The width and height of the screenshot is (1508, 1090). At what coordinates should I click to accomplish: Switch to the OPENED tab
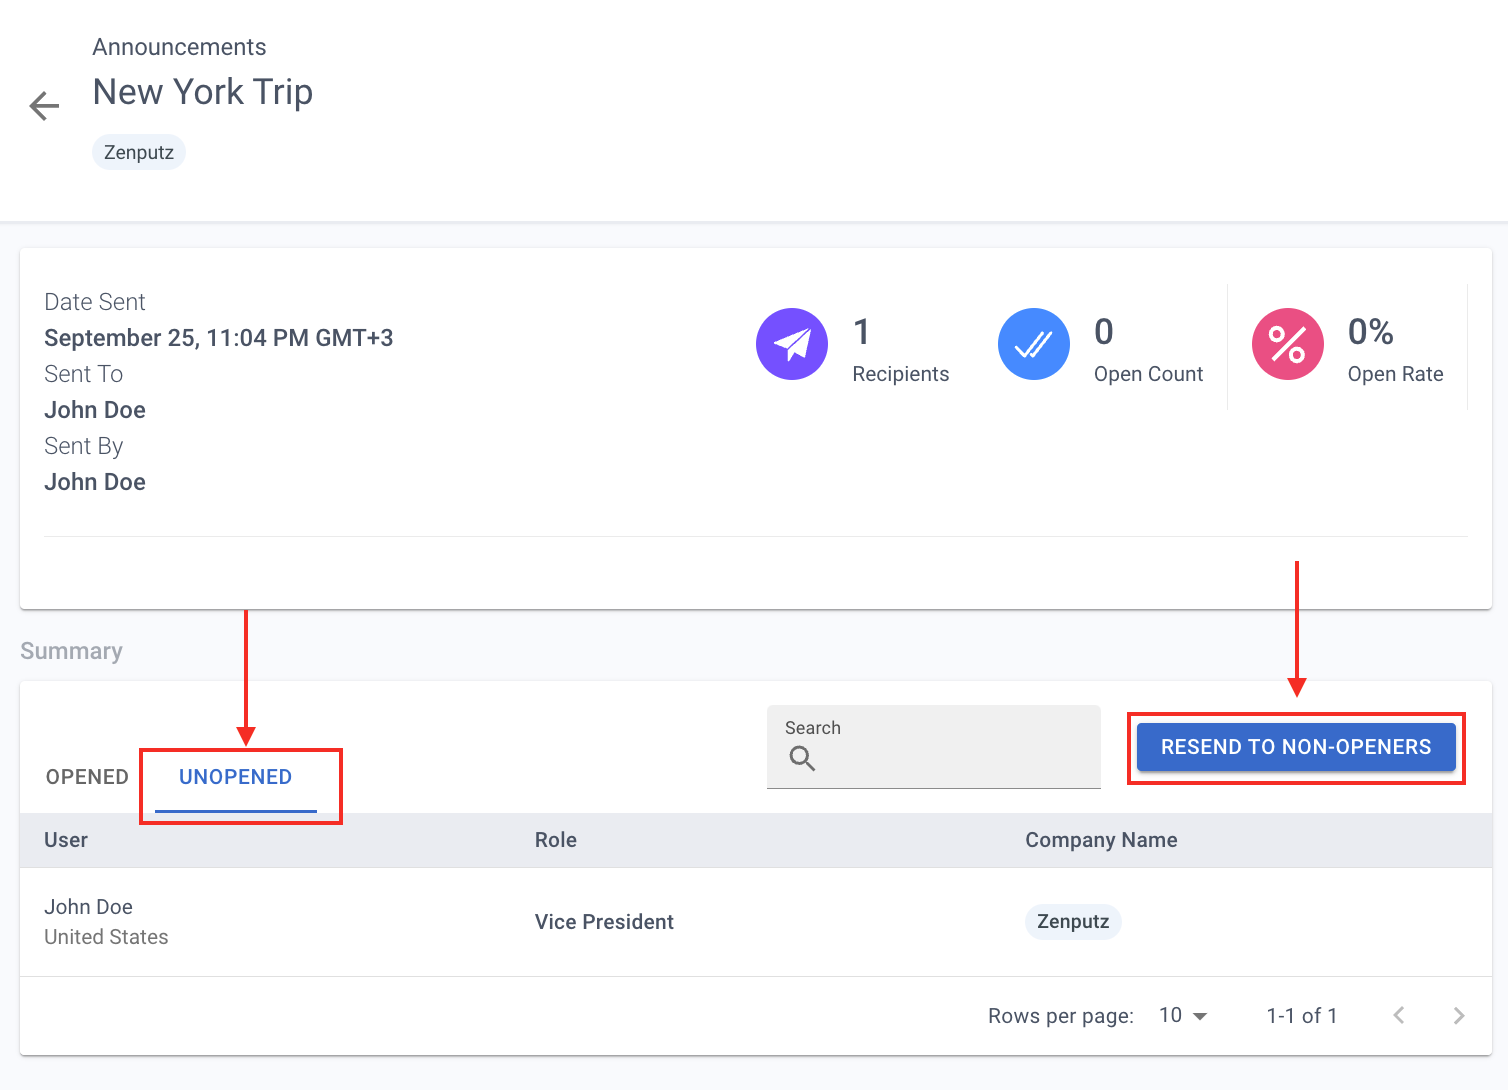click(x=87, y=777)
